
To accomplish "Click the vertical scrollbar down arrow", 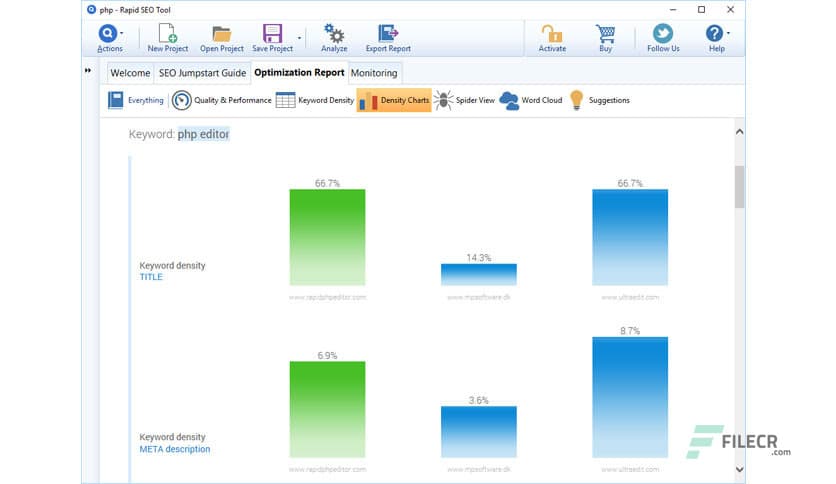I will click(x=739, y=470).
